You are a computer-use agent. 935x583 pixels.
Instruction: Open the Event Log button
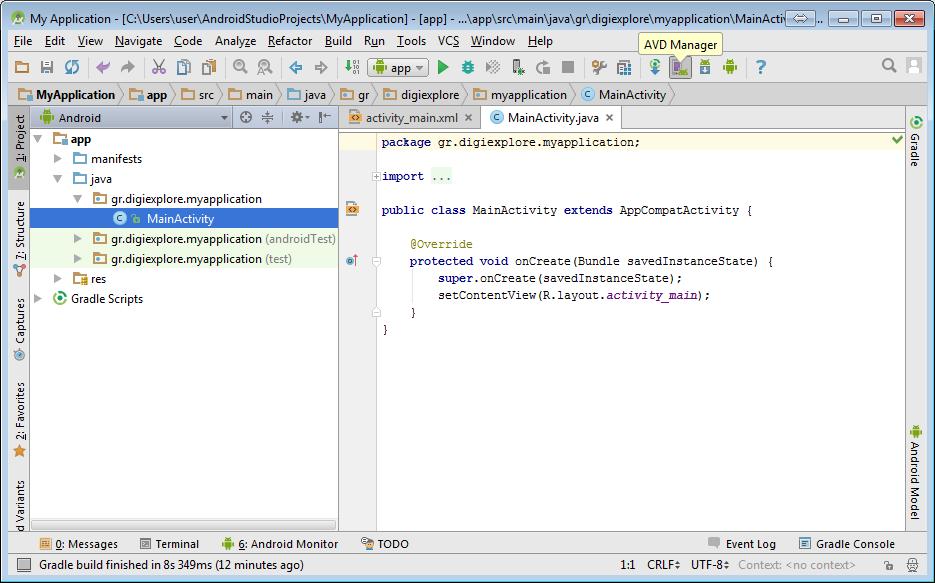click(742, 544)
